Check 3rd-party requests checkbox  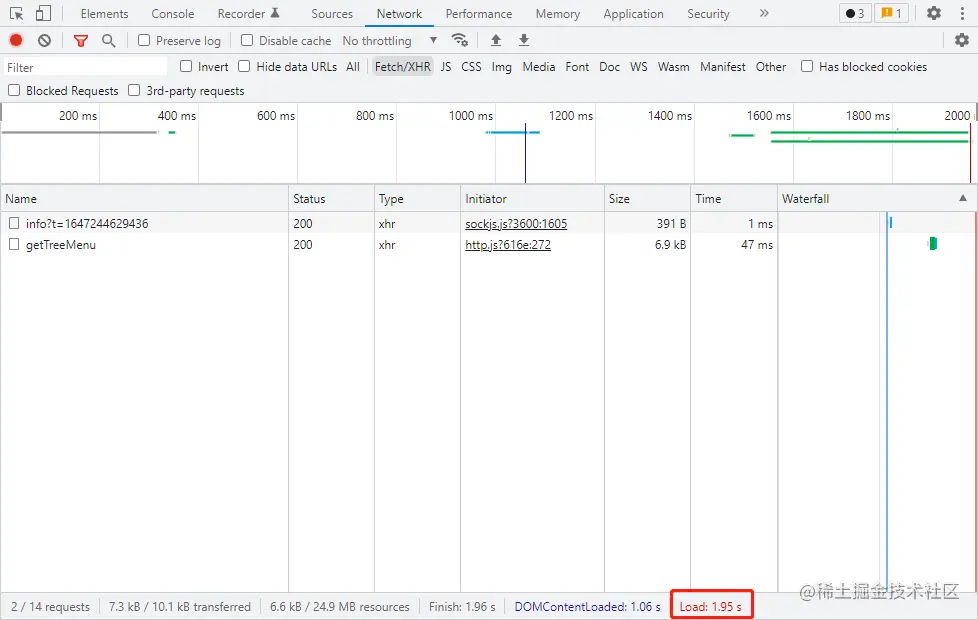point(134,90)
